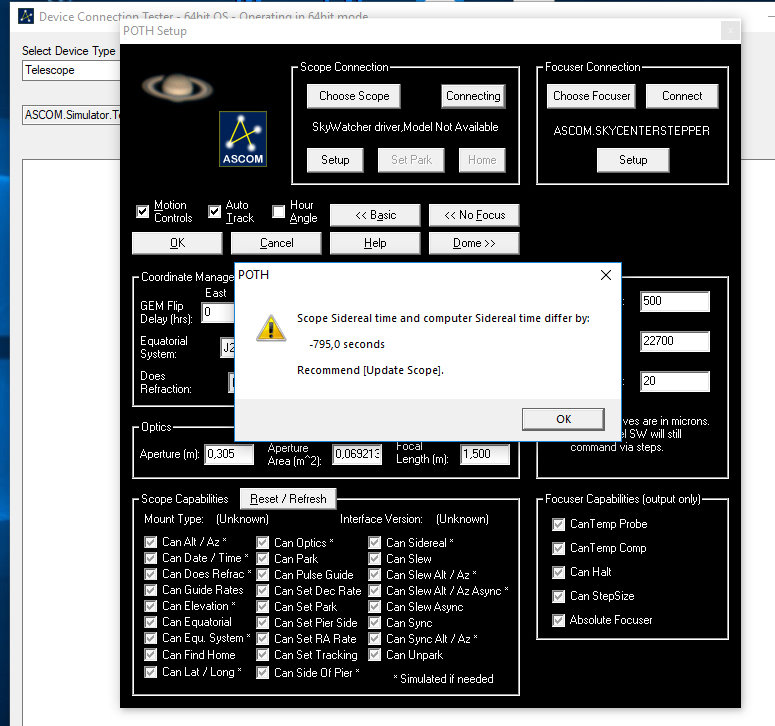
Task: Toggle Can Alt / Az checkbox
Action: (151, 542)
